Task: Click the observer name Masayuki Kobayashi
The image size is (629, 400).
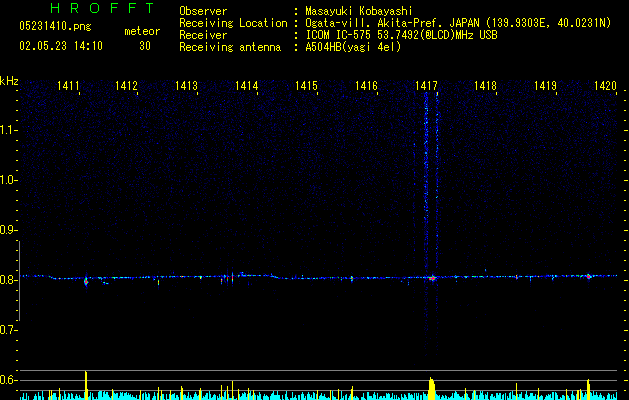Action: (359, 11)
